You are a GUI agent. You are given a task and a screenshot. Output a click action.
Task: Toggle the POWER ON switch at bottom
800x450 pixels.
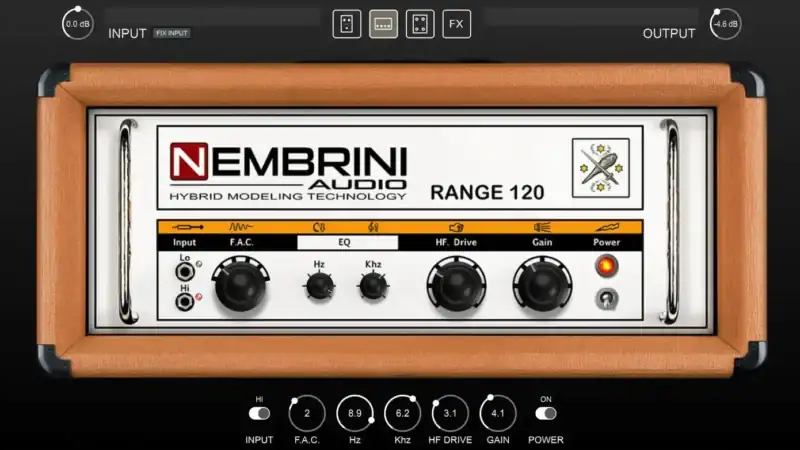tap(545, 414)
